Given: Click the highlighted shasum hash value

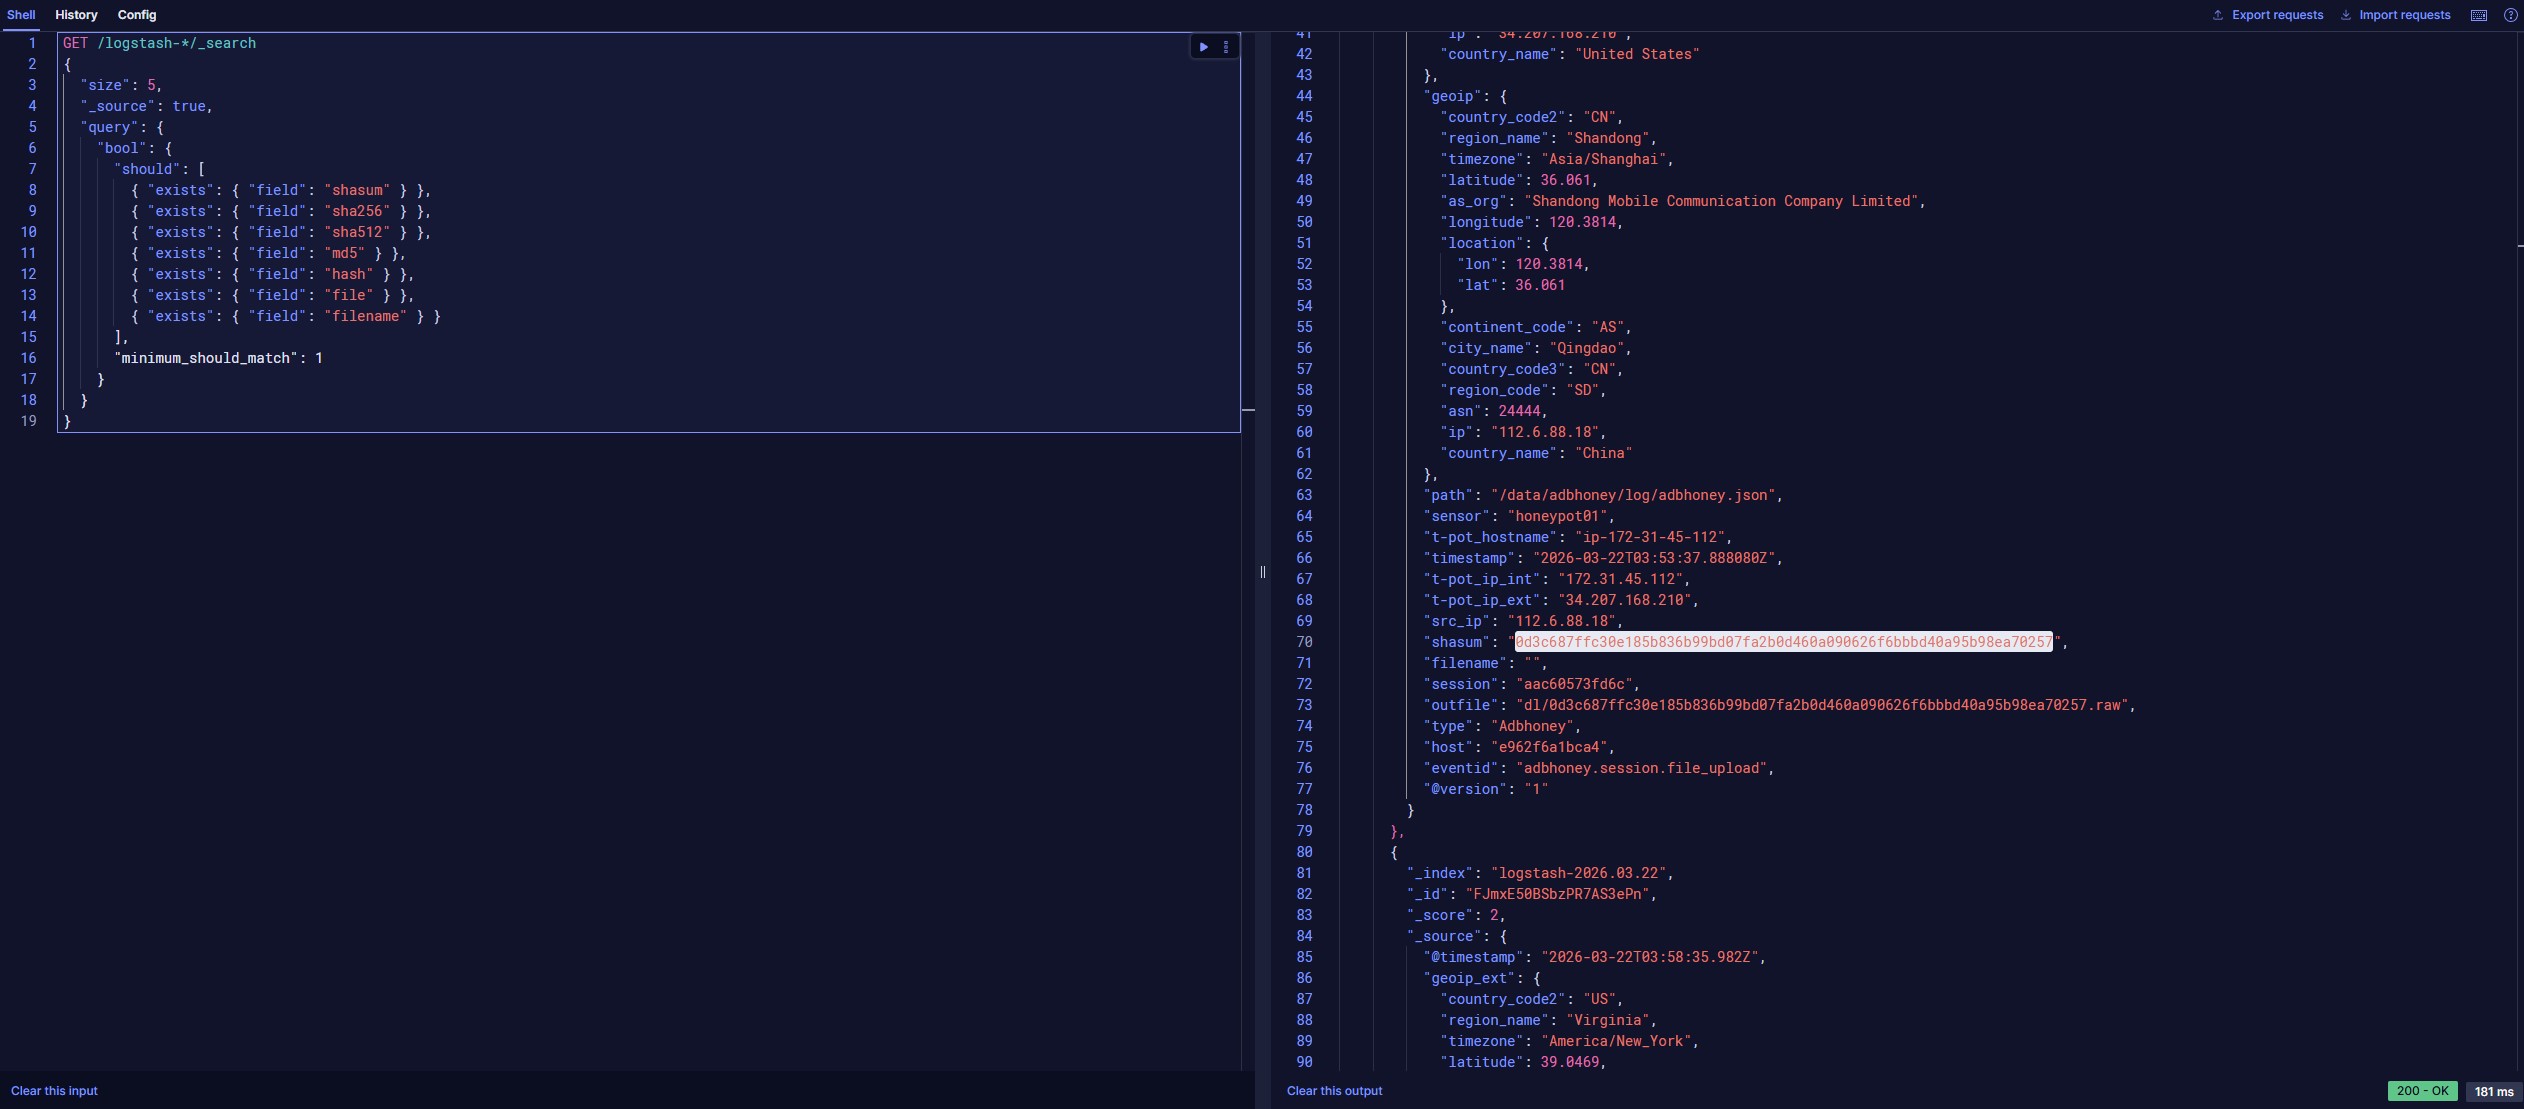Looking at the screenshot, I should coord(1783,642).
